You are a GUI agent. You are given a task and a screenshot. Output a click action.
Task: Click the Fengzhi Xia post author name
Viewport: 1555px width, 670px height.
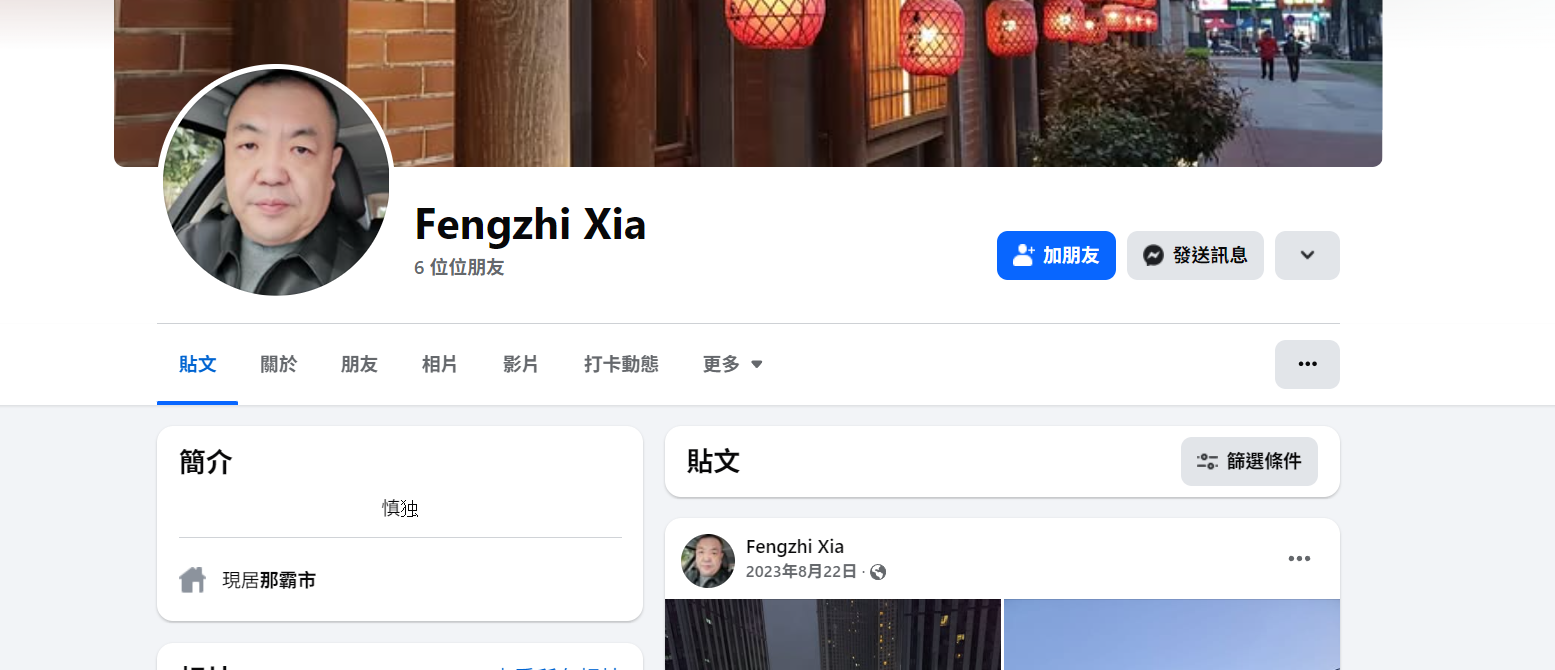tap(795, 547)
